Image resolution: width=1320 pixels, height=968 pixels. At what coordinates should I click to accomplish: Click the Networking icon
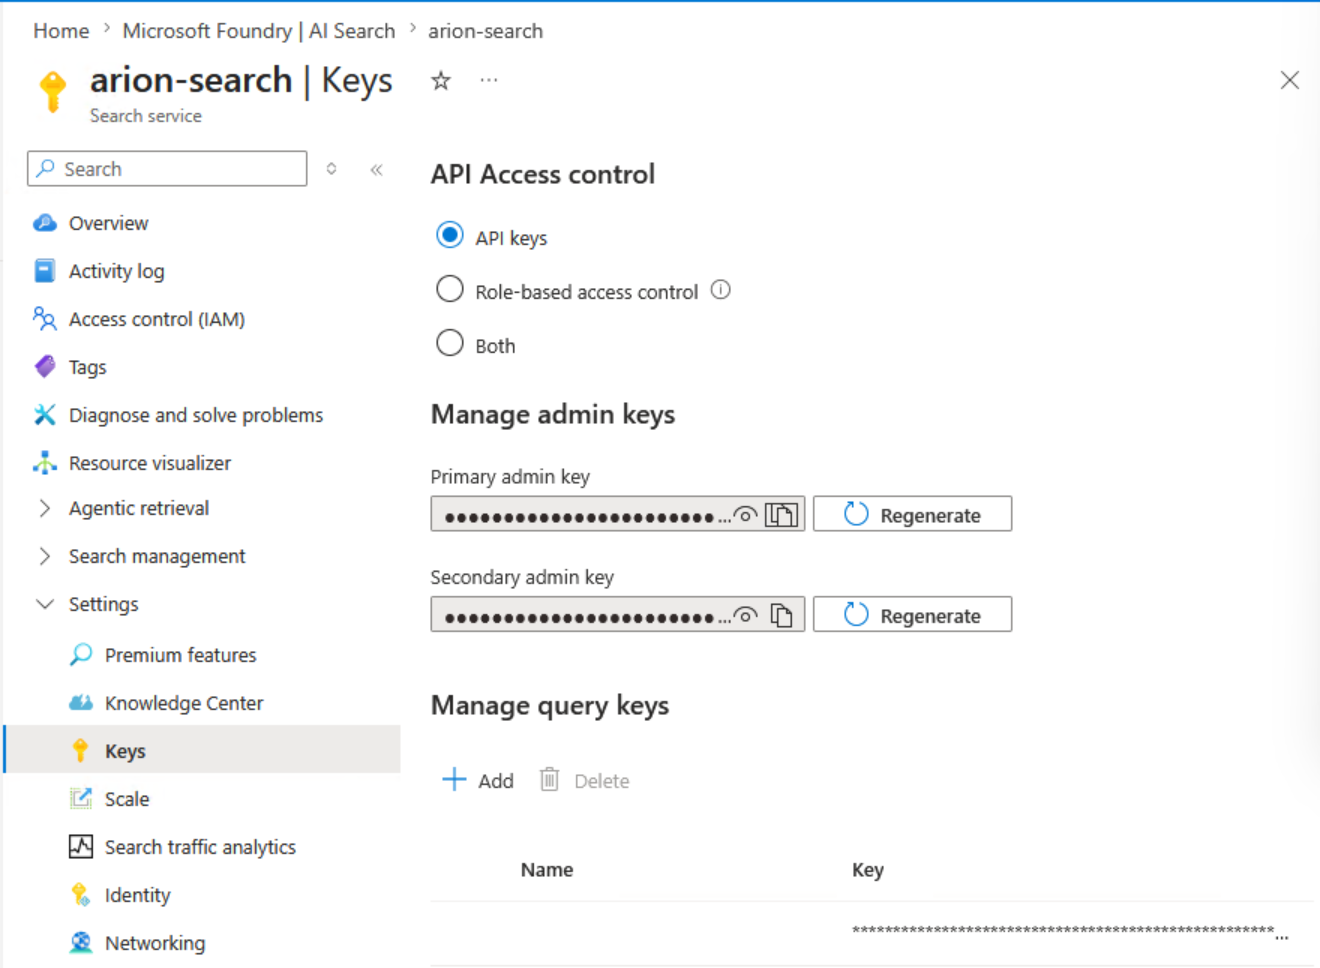(x=81, y=943)
